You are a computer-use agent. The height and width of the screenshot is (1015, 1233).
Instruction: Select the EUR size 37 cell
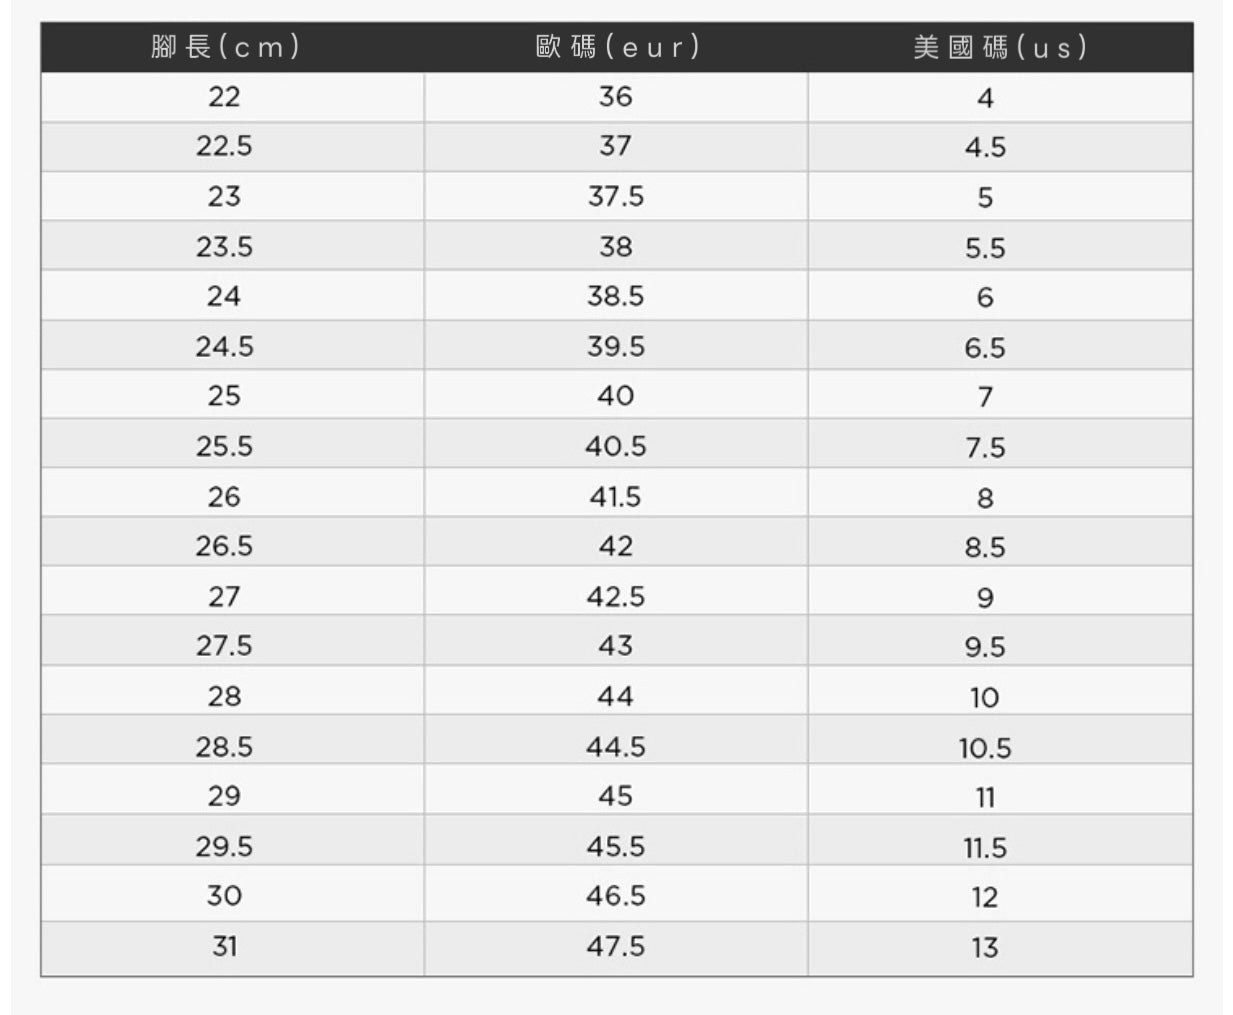click(x=616, y=147)
